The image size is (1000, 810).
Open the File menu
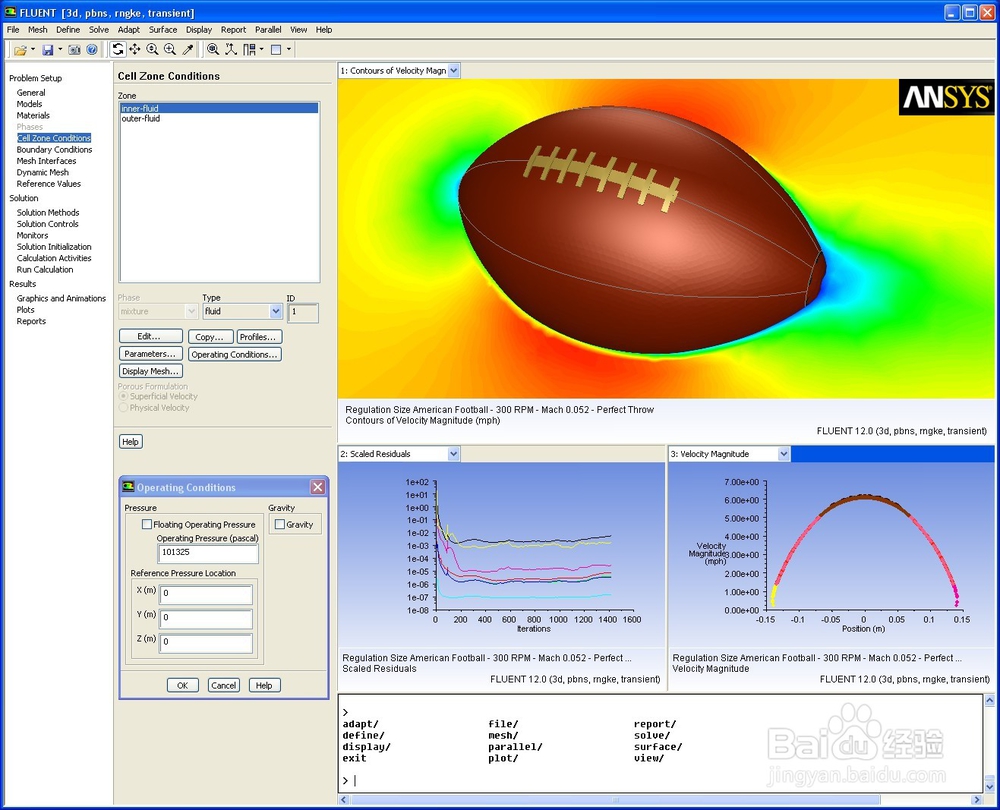point(13,29)
